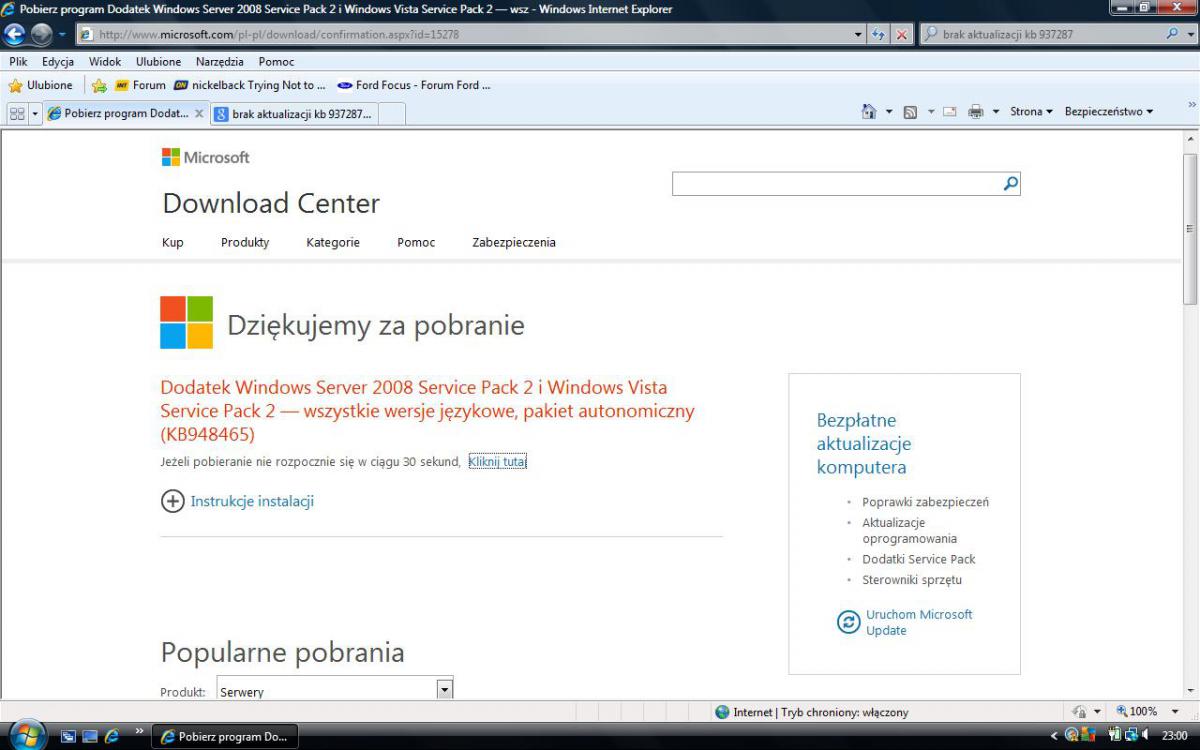Go back with the Back arrow button
This screenshot has width=1200, height=750.
(14, 34)
